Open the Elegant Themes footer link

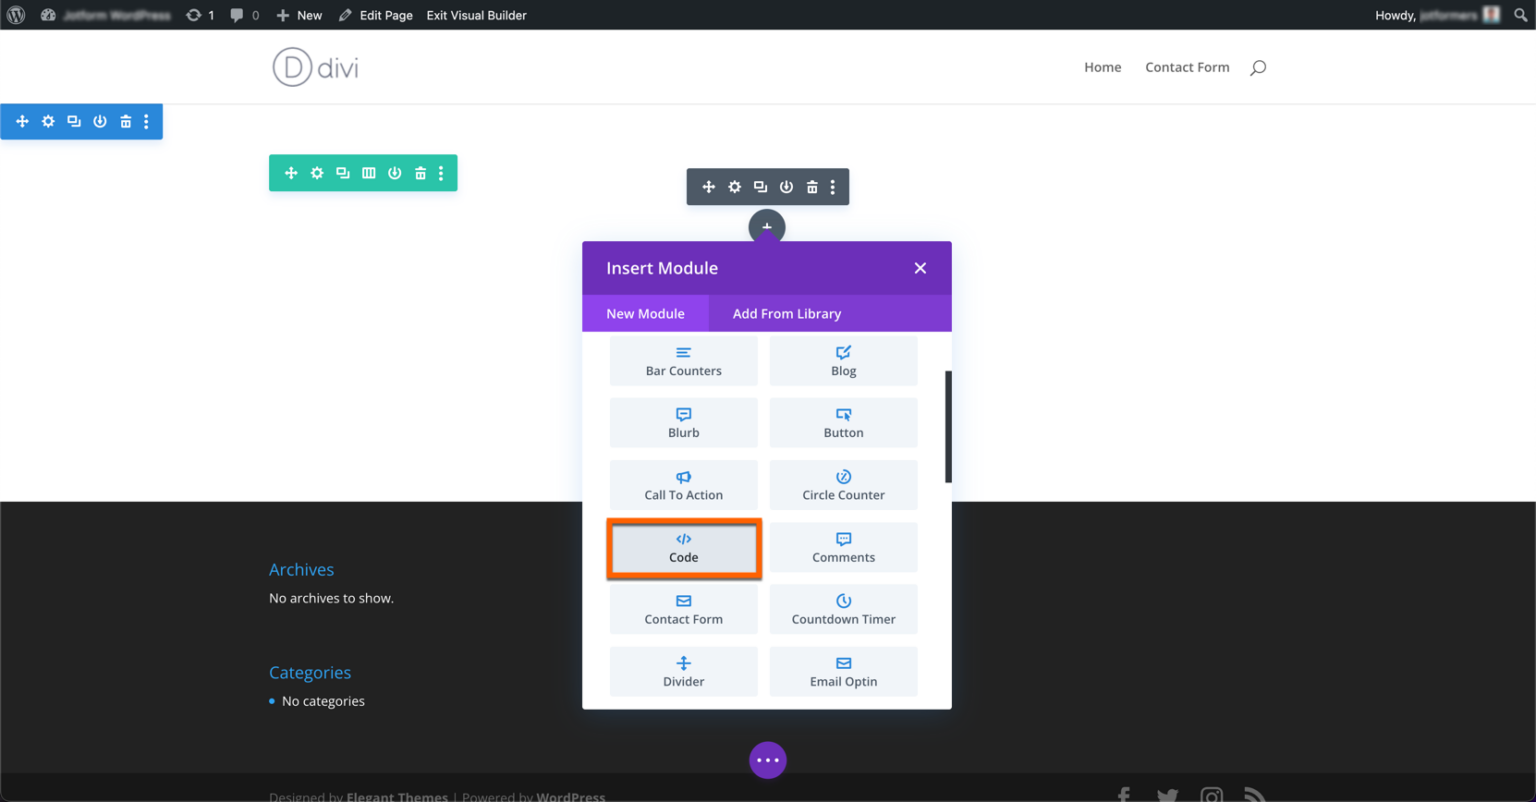[x=396, y=796]
